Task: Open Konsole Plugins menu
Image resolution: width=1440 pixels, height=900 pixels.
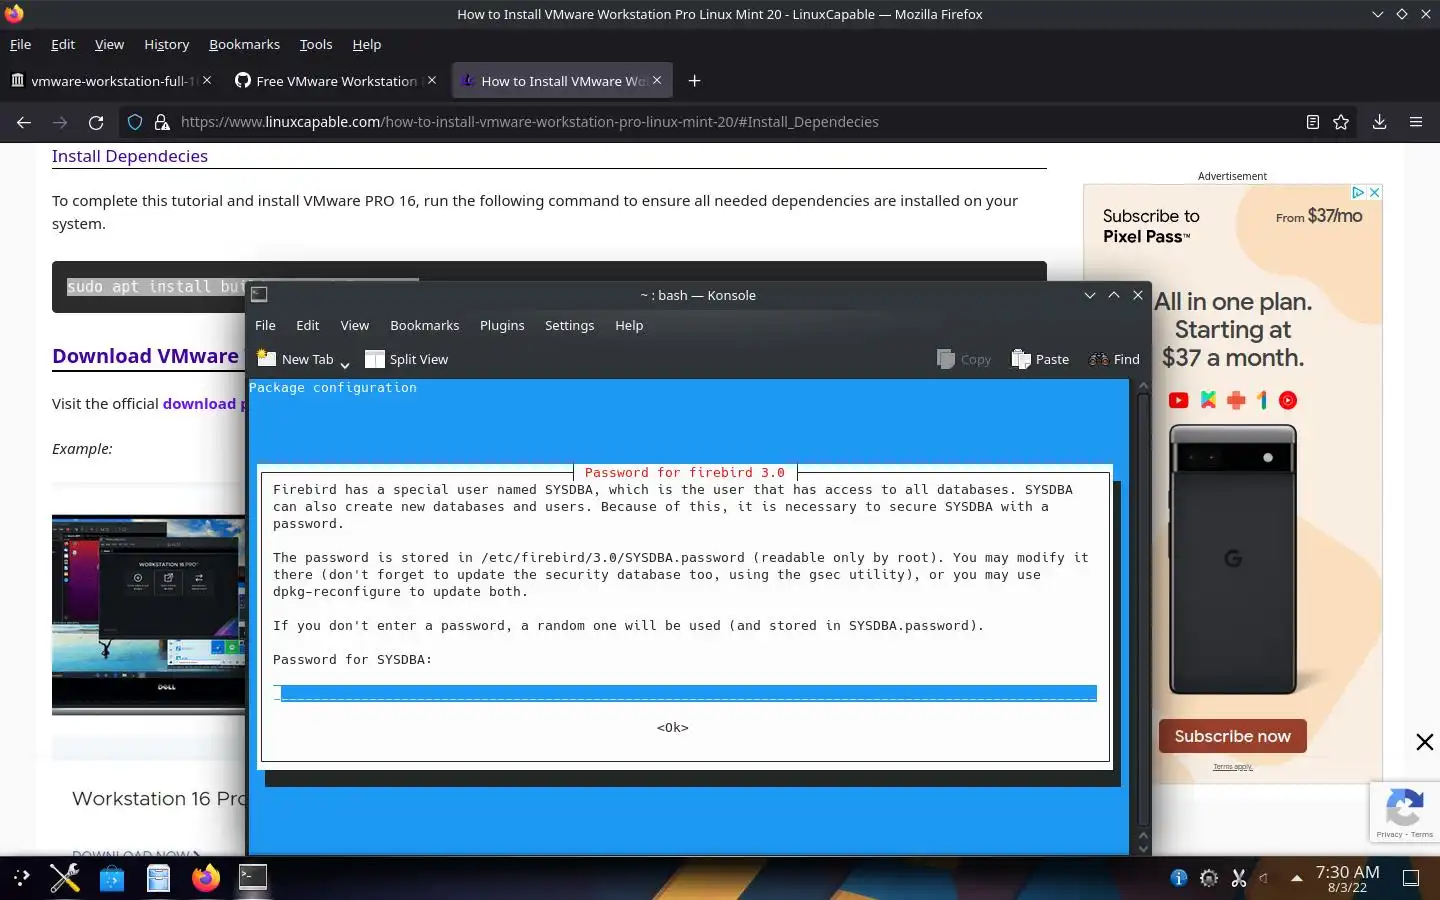Action: point(502,325)
